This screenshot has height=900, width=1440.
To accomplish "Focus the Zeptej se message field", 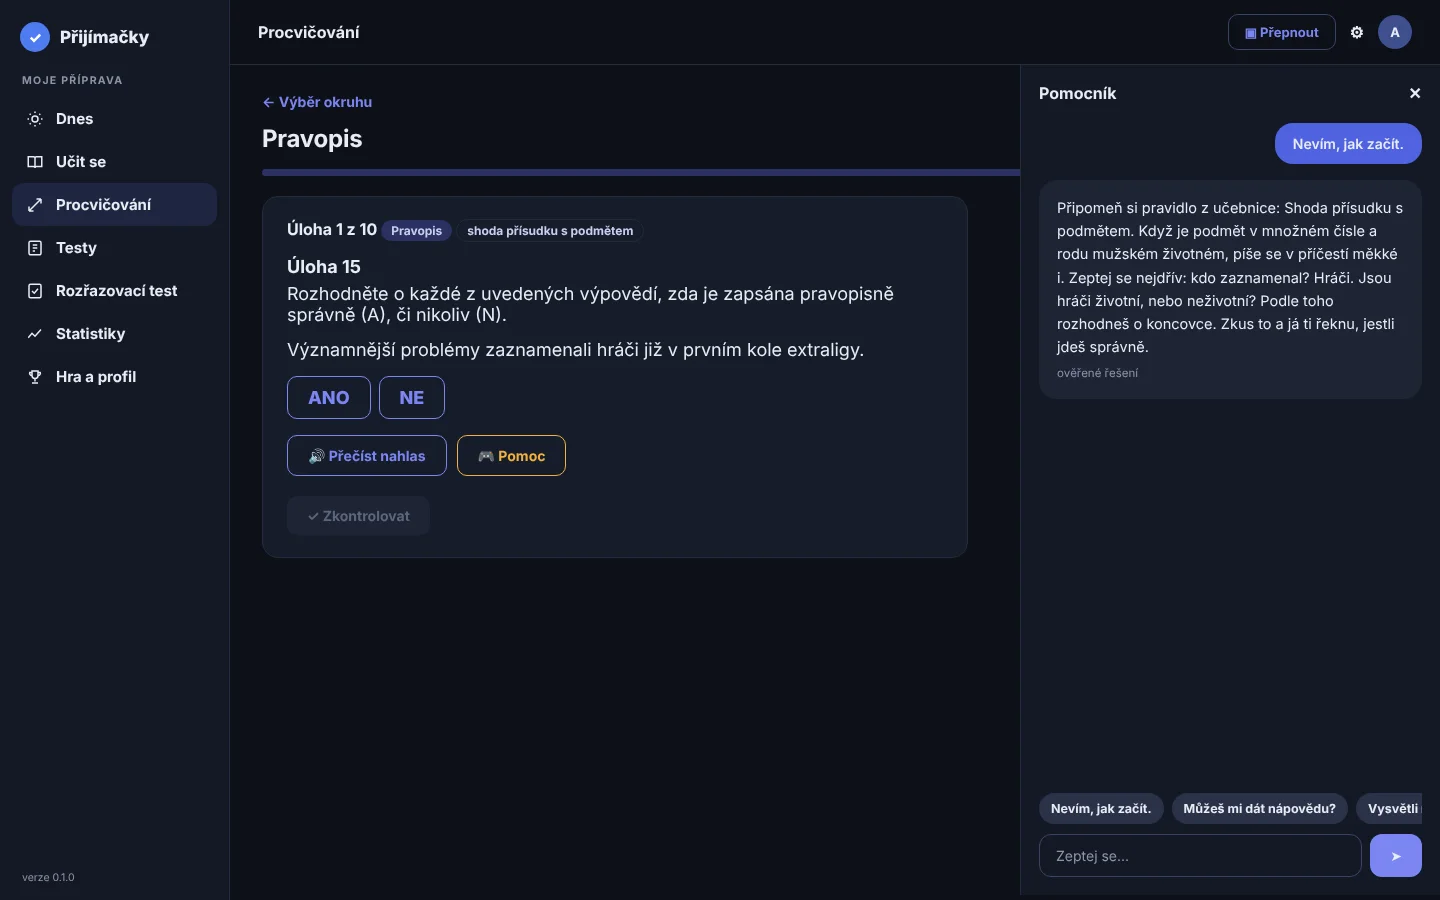I will pos(1200,856).
